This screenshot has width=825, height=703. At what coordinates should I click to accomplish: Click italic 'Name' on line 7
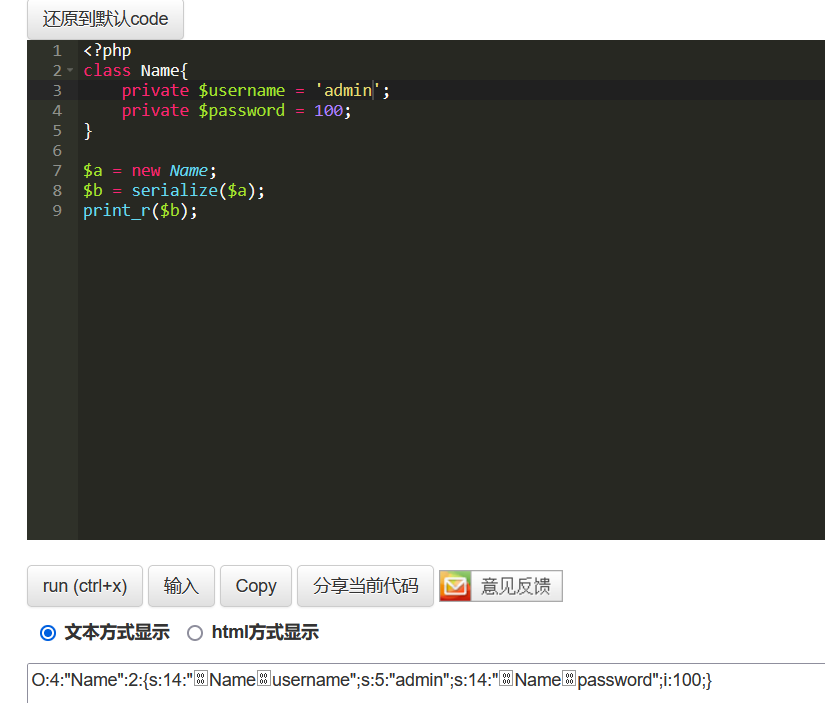coord(188,170)
